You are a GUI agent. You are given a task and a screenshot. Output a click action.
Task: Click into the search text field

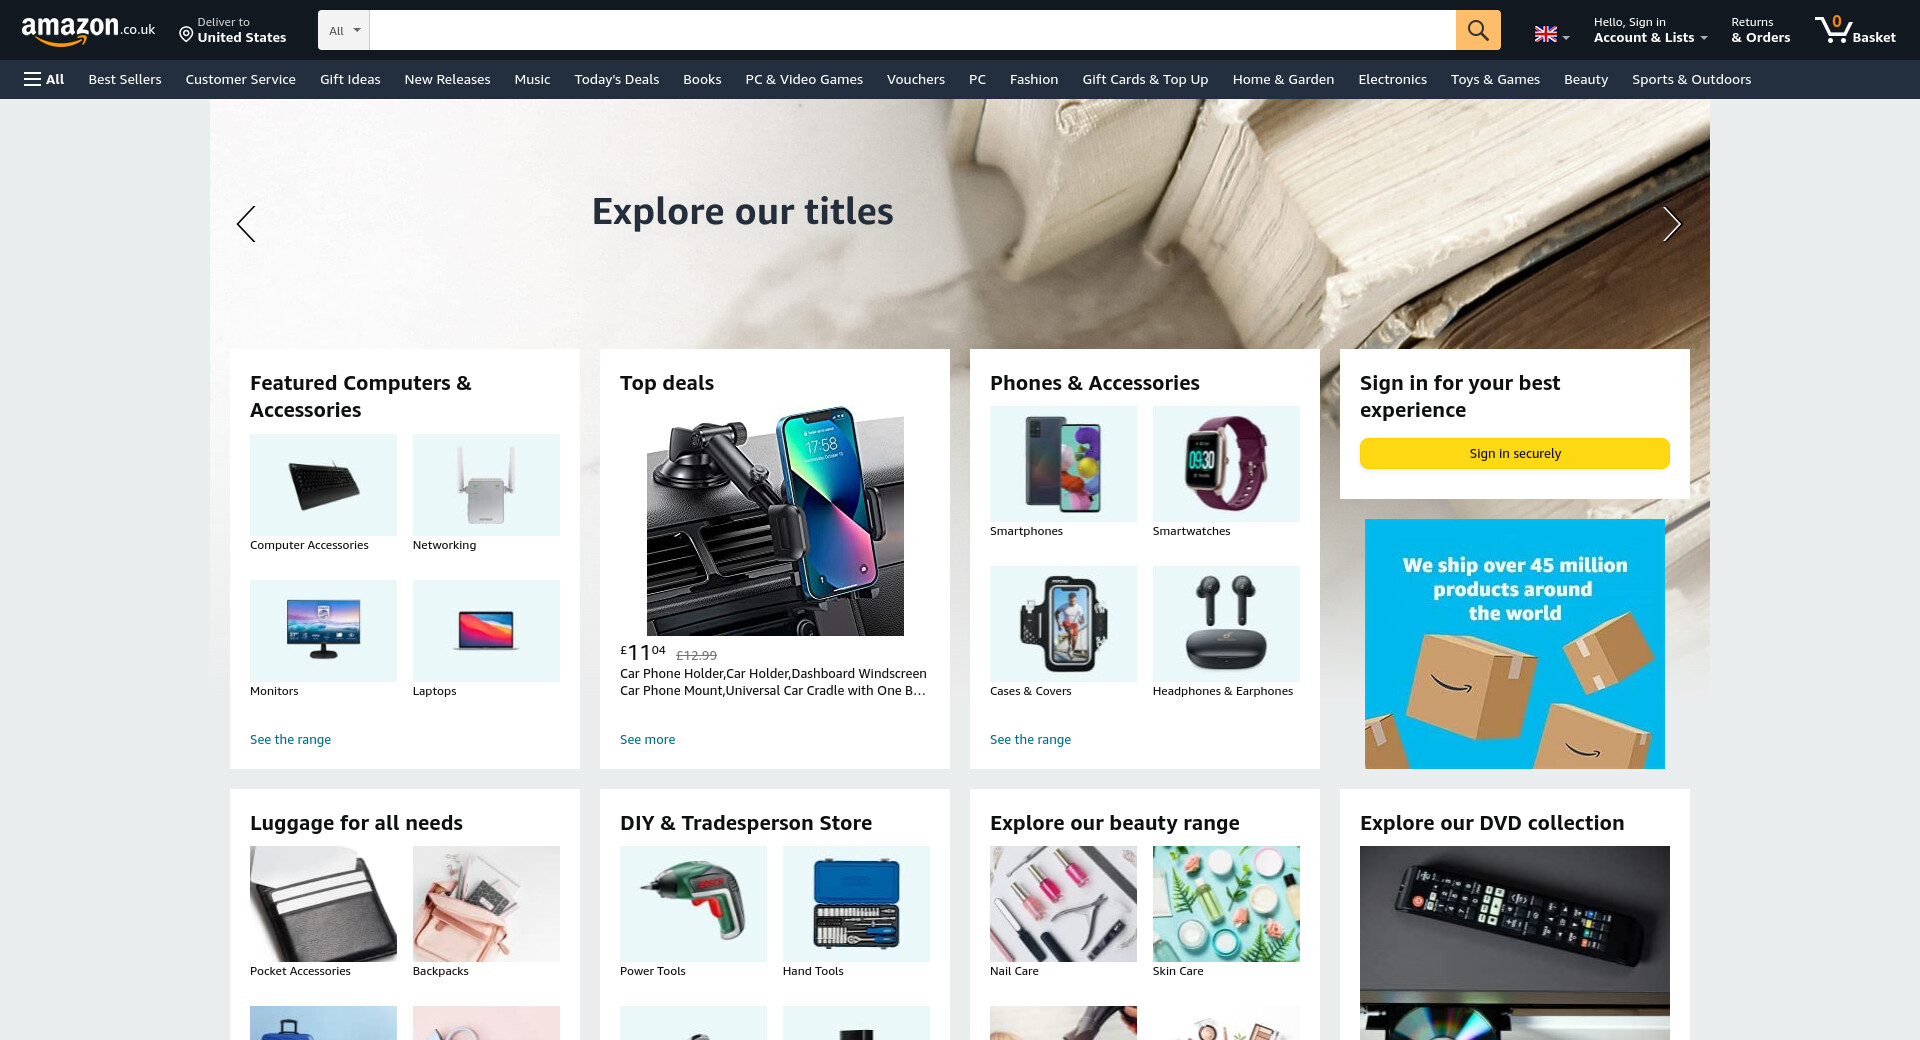coord(912,30)
